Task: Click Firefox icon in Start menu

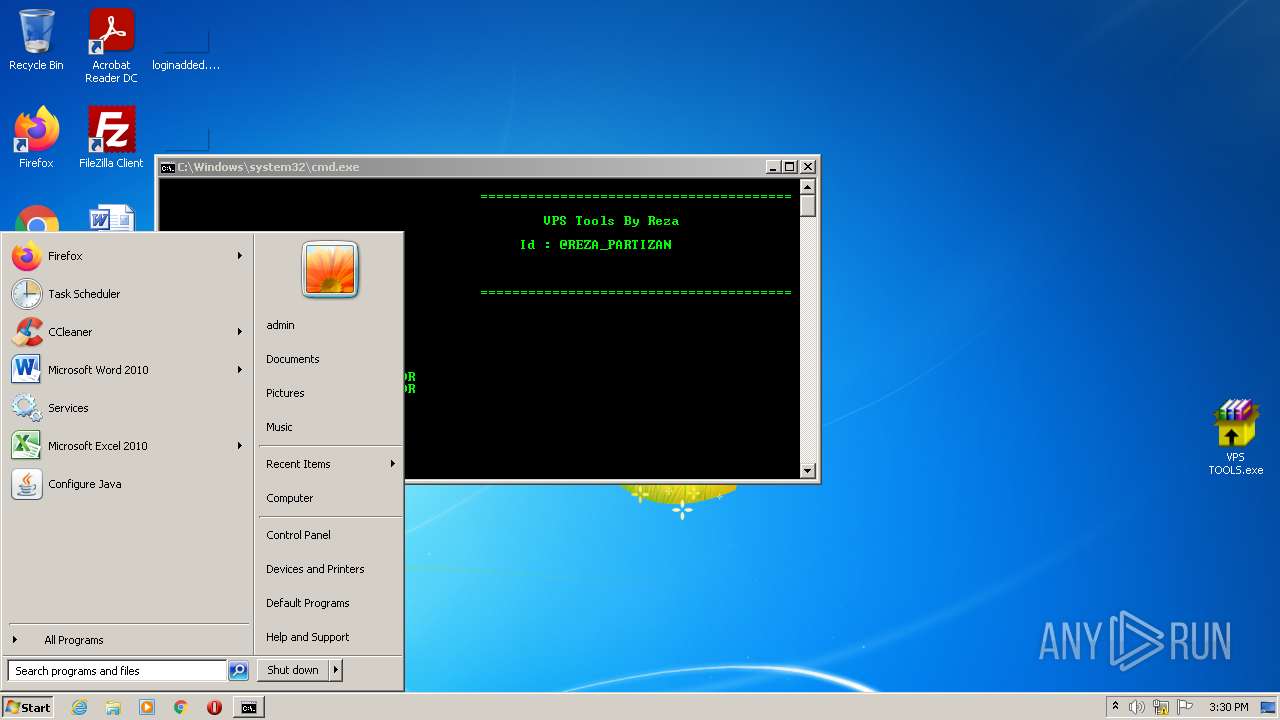Action: coord(27,256)
